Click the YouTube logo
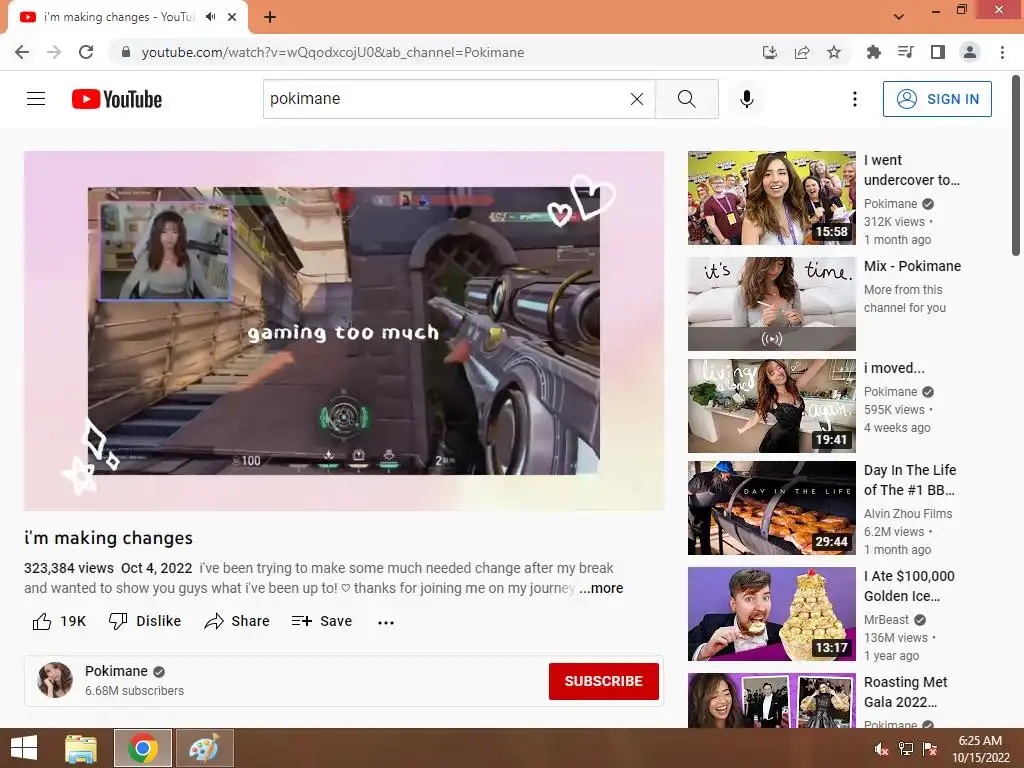1024x768 pixels. tap(117, 99)
